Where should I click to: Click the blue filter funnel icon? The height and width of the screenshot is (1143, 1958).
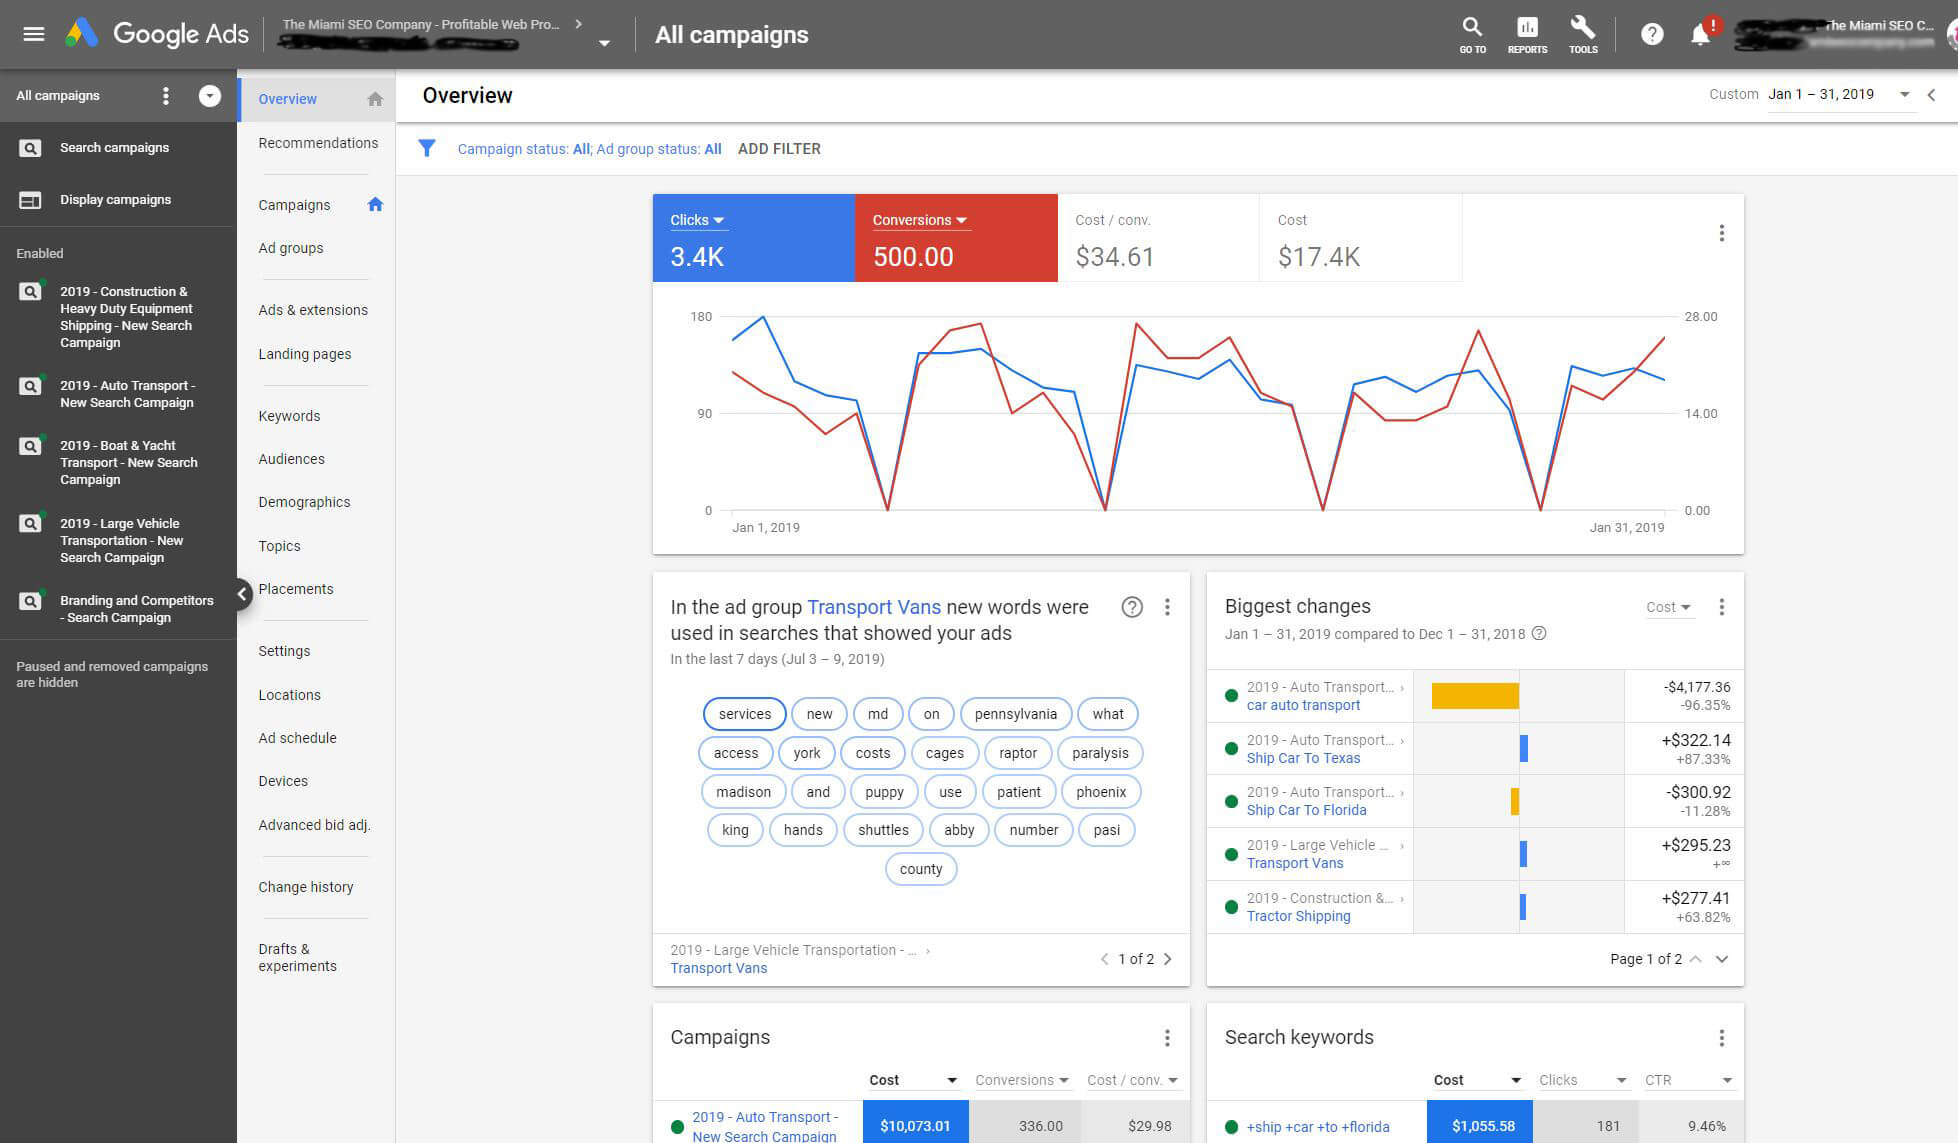coord(427,148)
